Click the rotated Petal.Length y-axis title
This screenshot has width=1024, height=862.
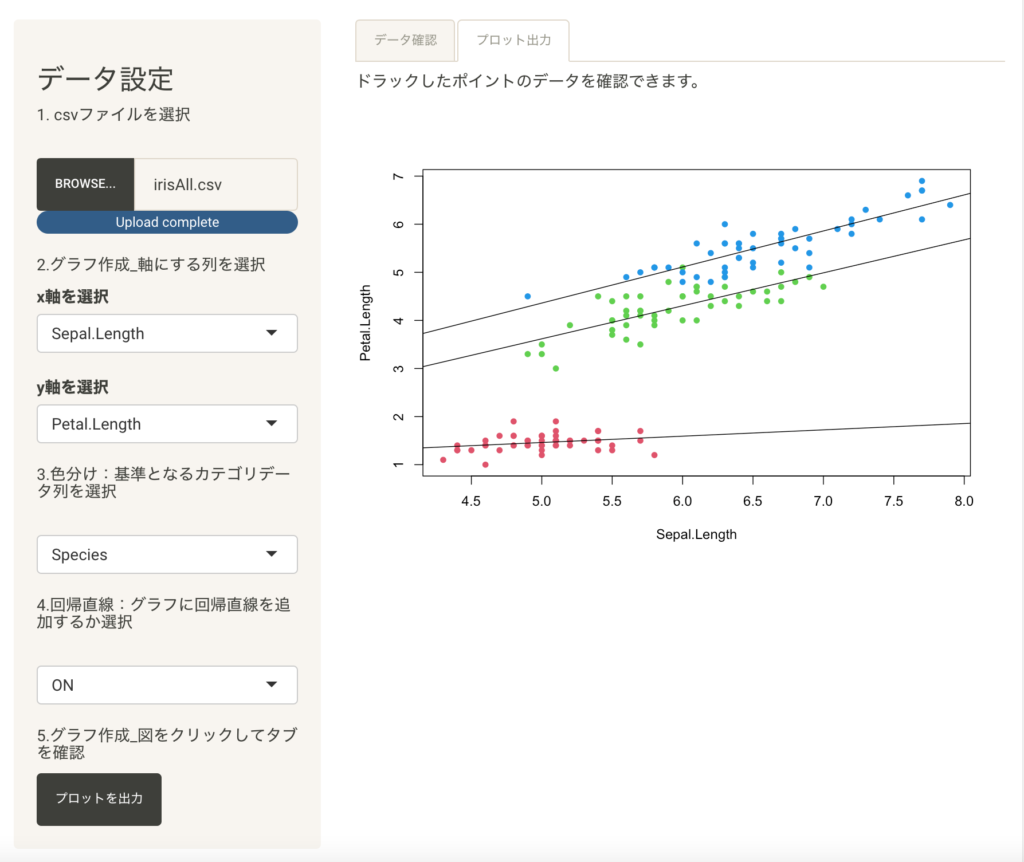pyautogui.click(x=366, y=320)
